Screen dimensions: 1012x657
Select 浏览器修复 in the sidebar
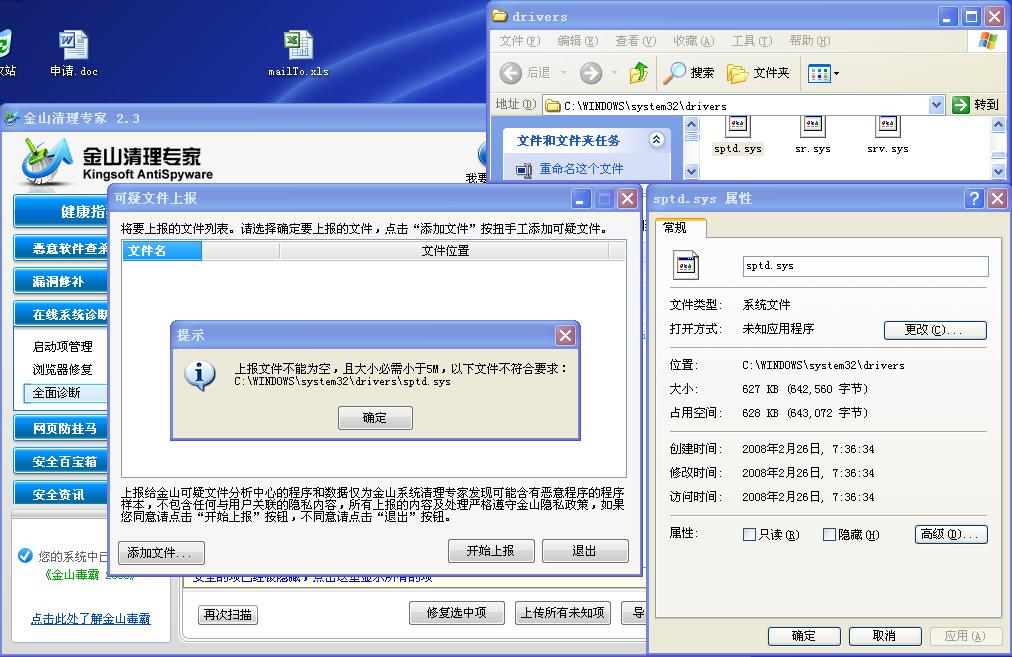click(x=63, y=370)
